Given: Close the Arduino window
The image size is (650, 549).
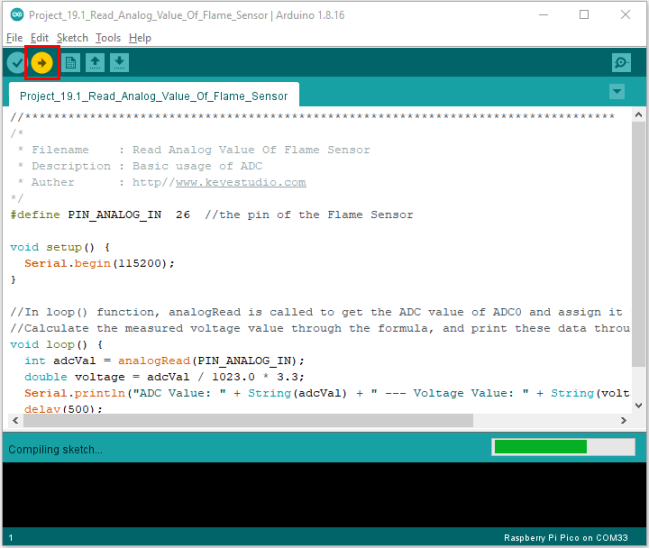Looking at the screenshot, I should pos(625,15).
